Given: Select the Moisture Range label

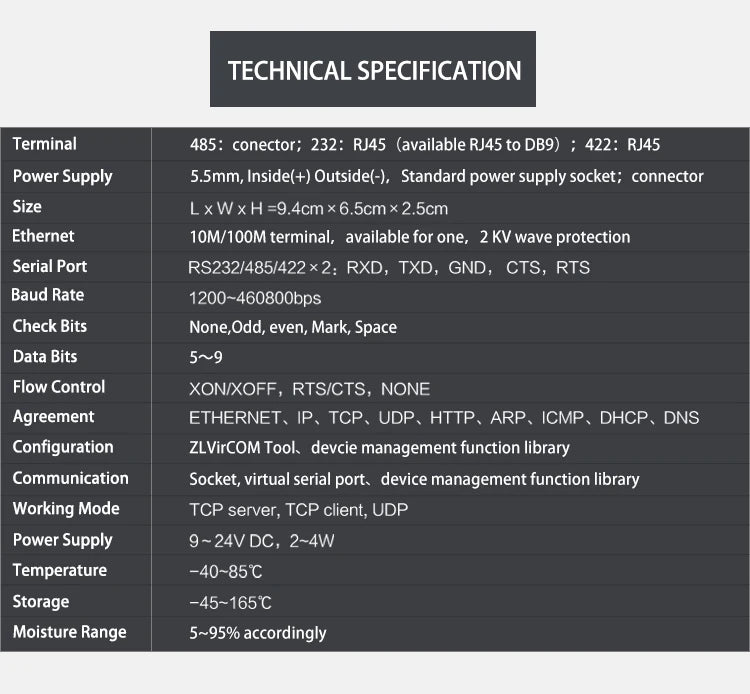Looking at the screenshot, I should point(69,632).
